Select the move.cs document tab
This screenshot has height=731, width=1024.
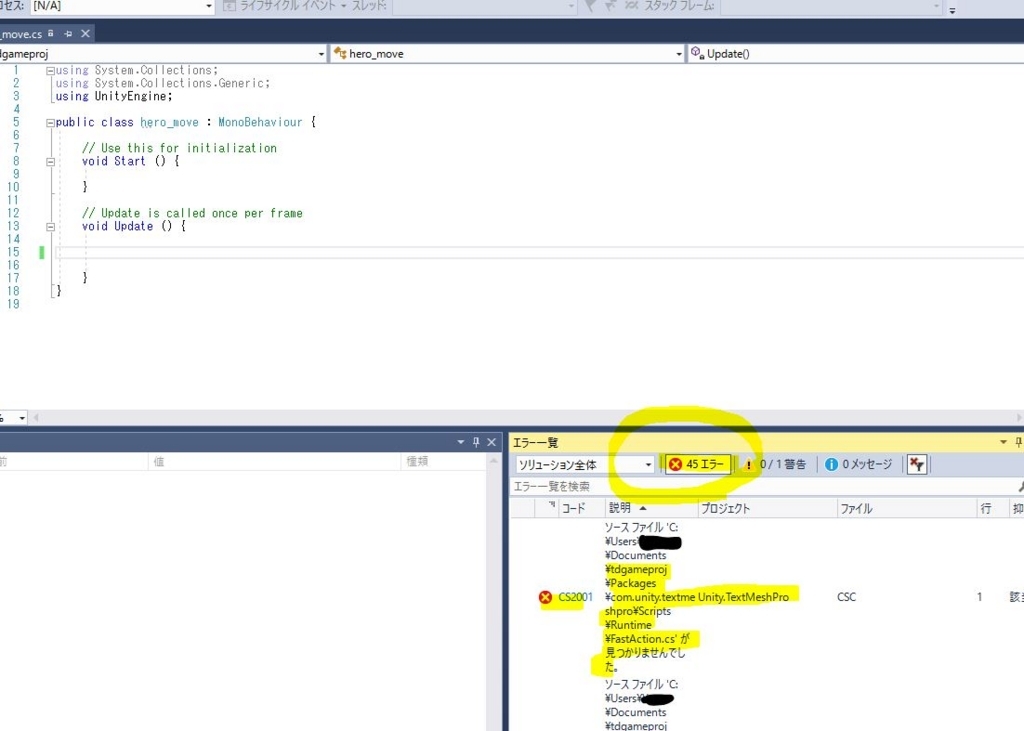pos(21,34)
